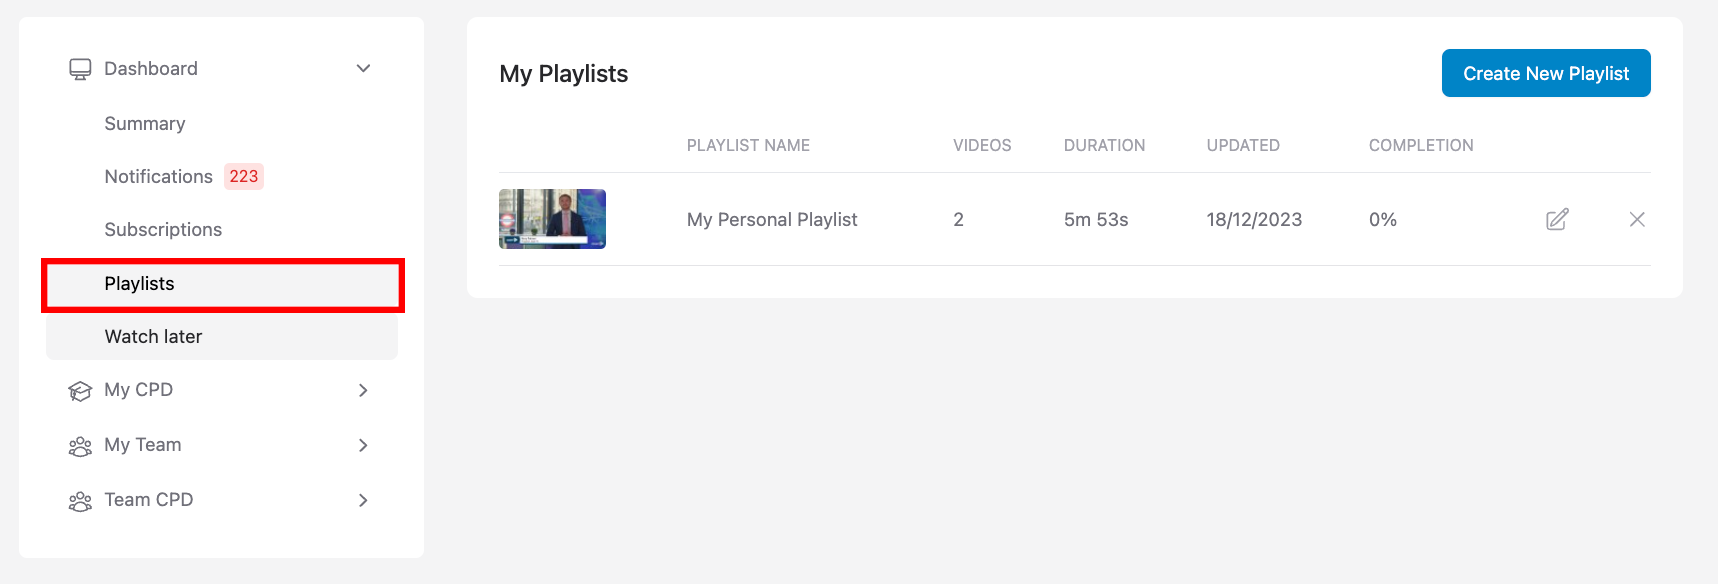Select the Dashboard monitor icon
This screenshot has height=584, width=1718.
80,67
